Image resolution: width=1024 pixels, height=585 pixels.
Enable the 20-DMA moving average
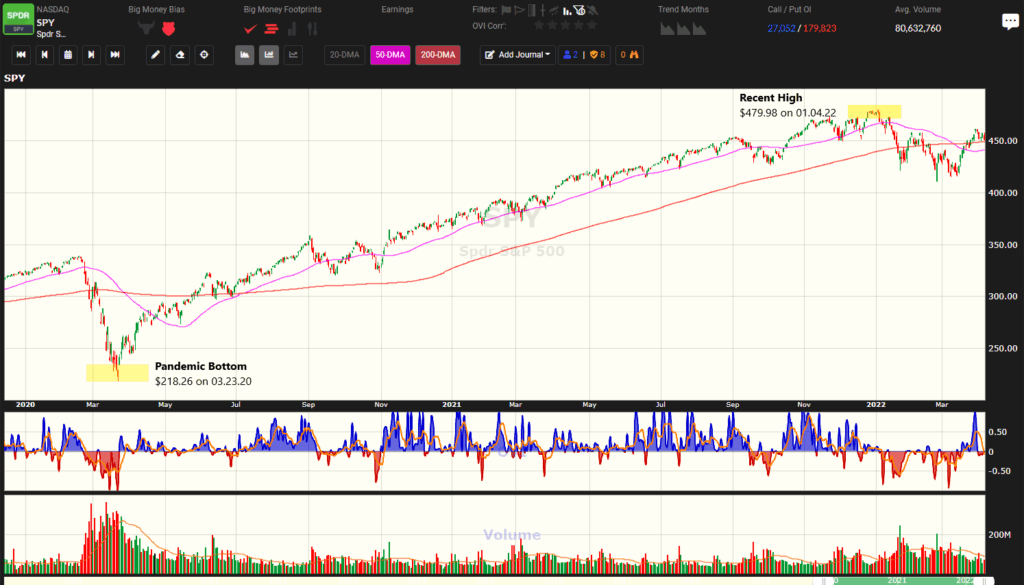coord(345,56)
